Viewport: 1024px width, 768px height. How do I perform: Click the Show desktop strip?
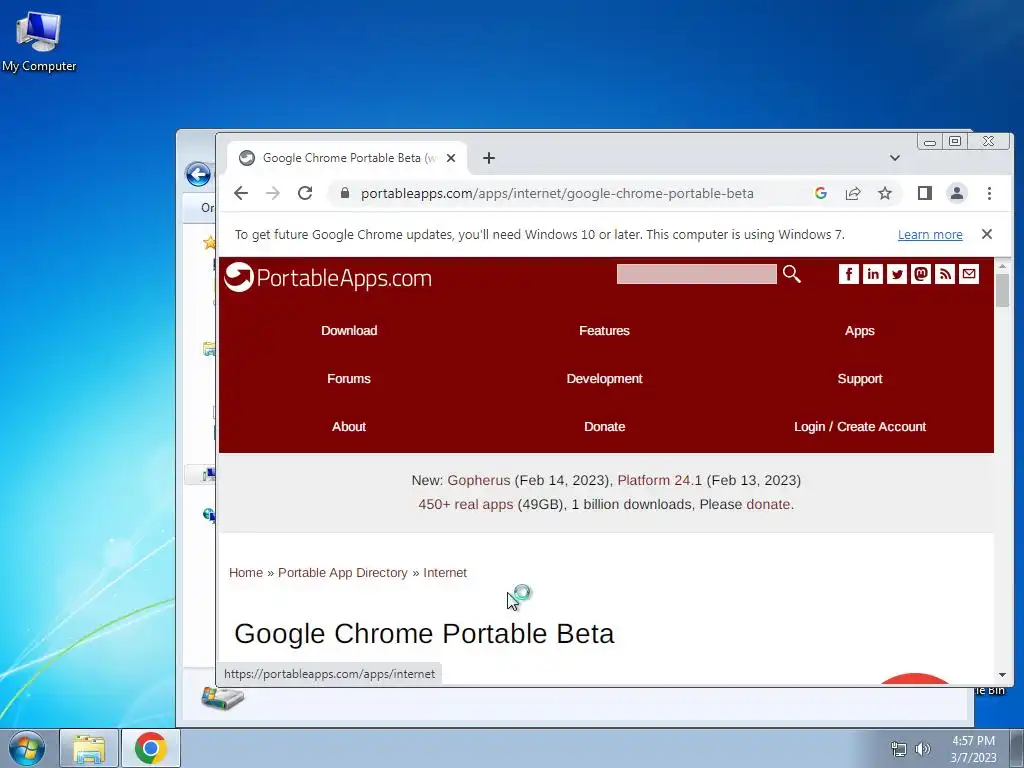1017,748
